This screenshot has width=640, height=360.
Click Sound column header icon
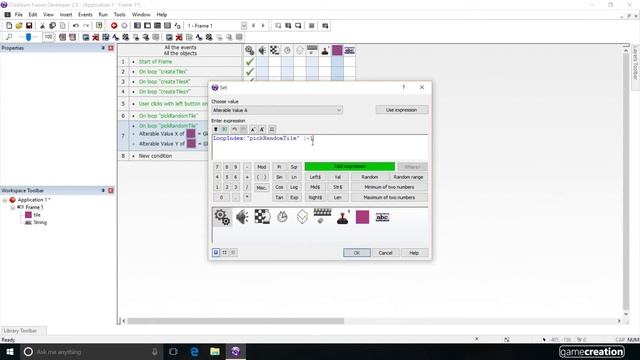click(x=262, y=50)
